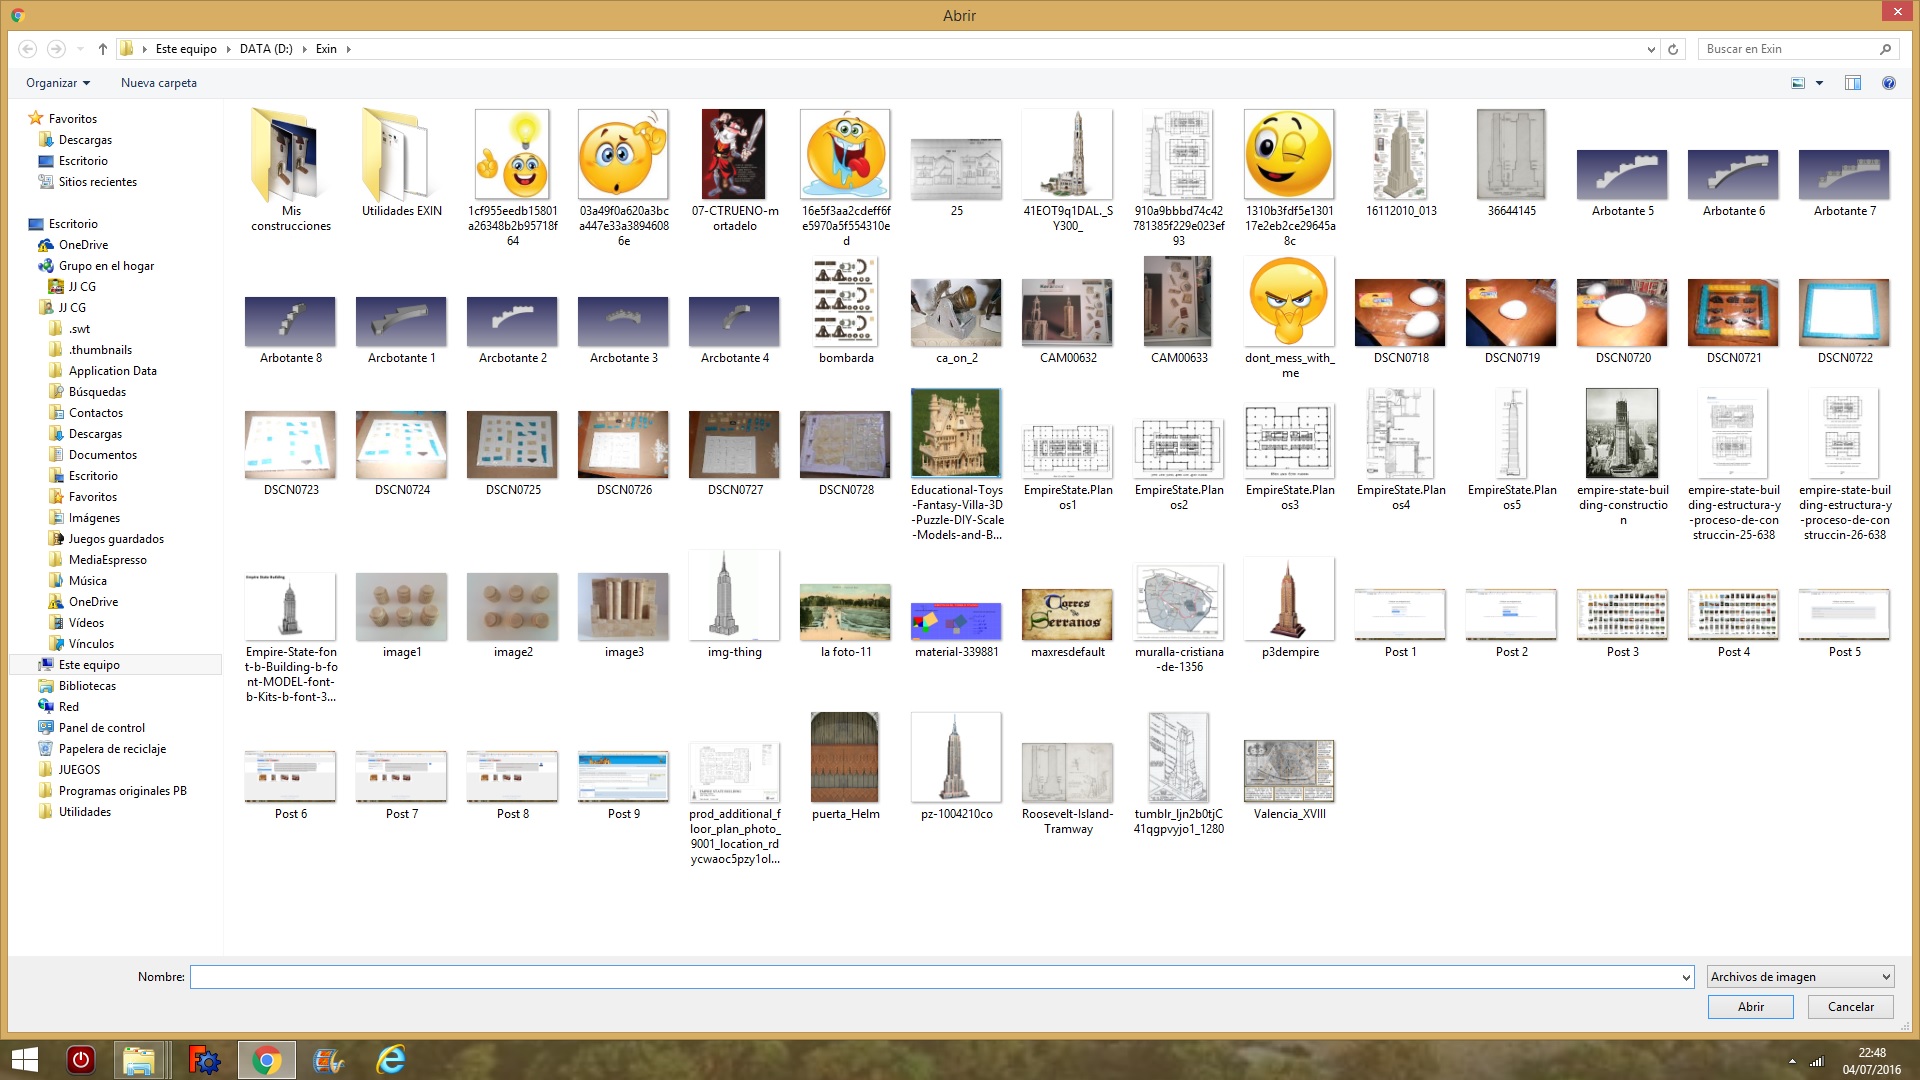Open Internet Explorer from the taskbar

390,1060
